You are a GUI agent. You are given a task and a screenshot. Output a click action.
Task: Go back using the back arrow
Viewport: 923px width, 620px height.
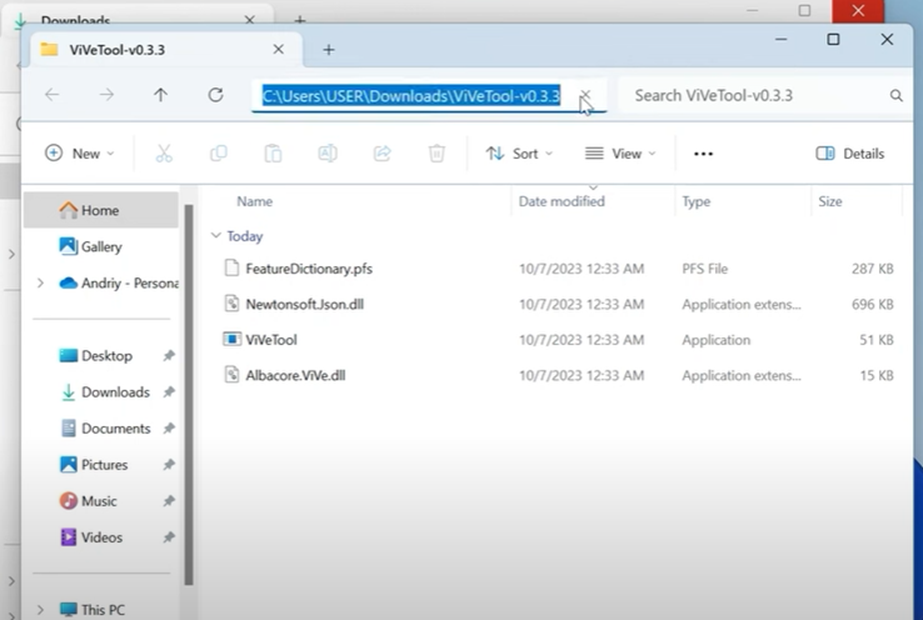(x=52, y=95)
